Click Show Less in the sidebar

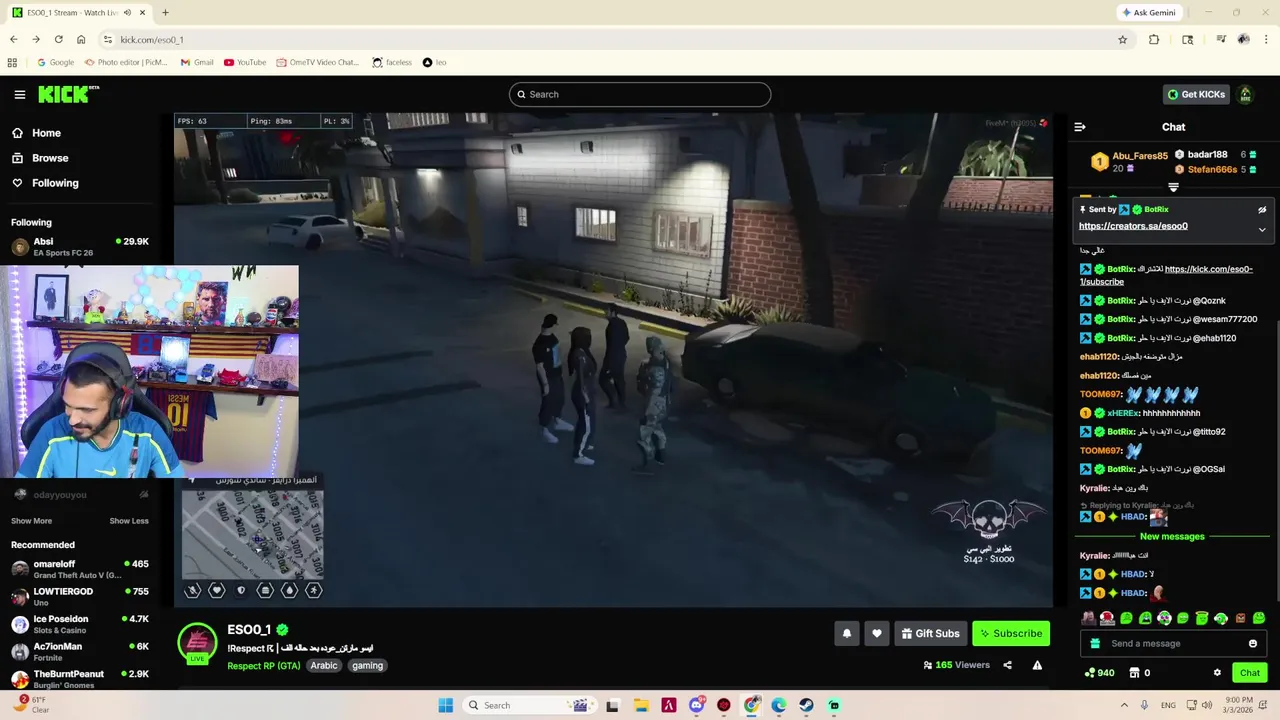tap(129, 521)
